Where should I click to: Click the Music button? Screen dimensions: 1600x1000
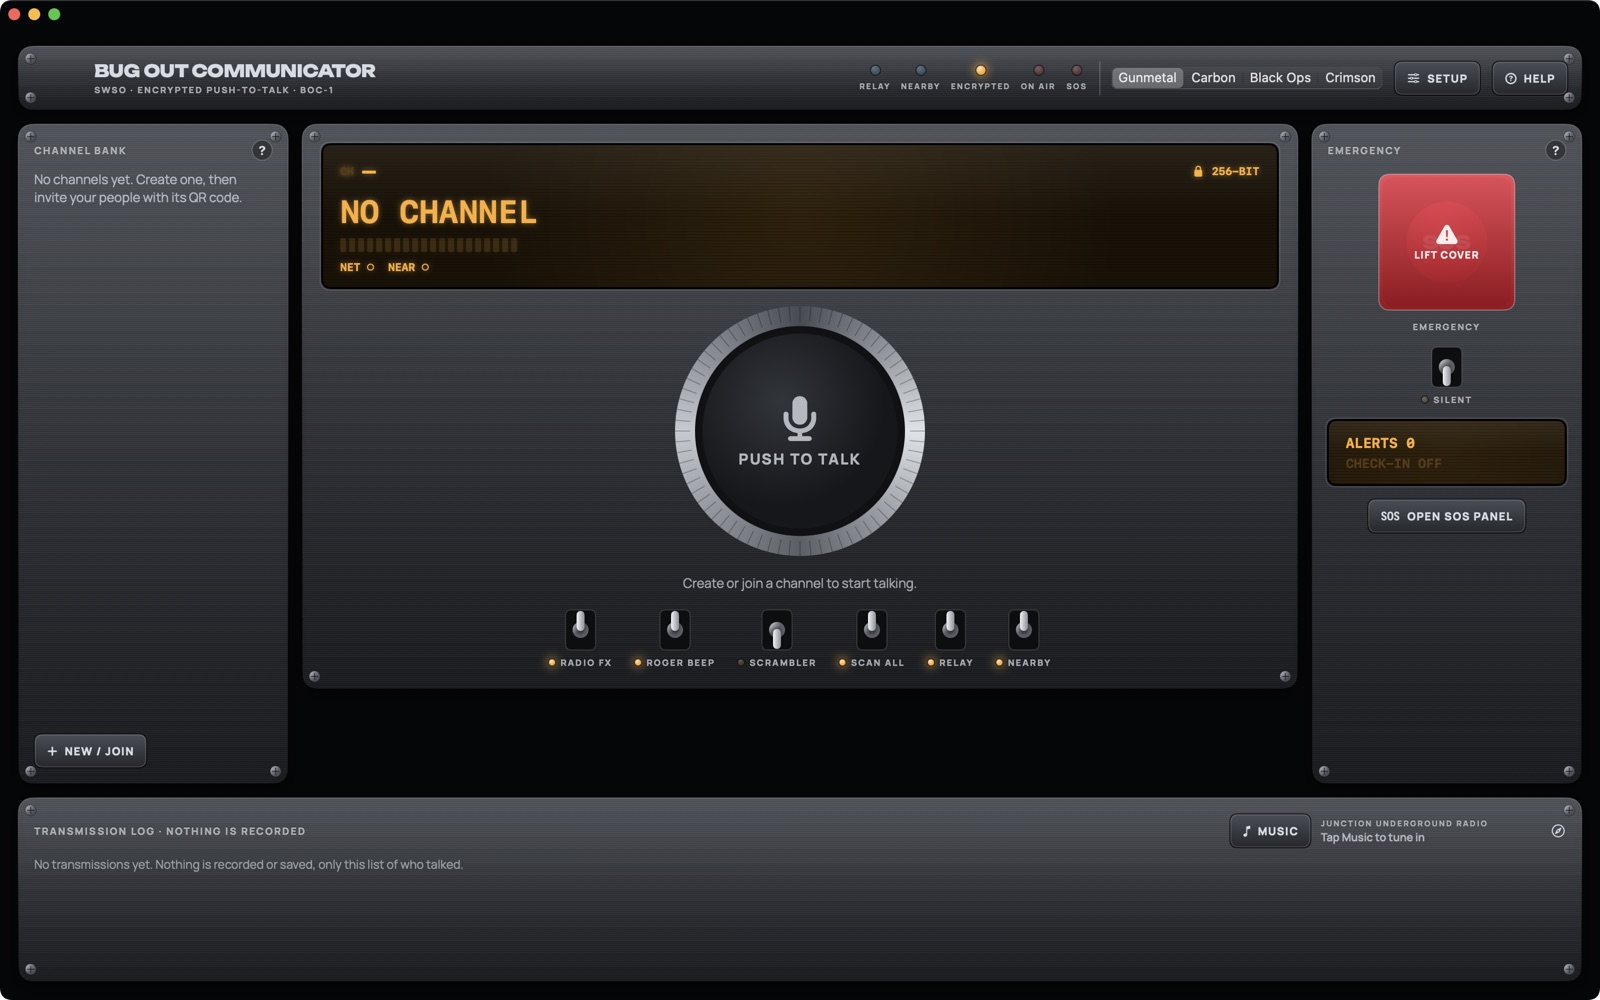click(1270, 831)
